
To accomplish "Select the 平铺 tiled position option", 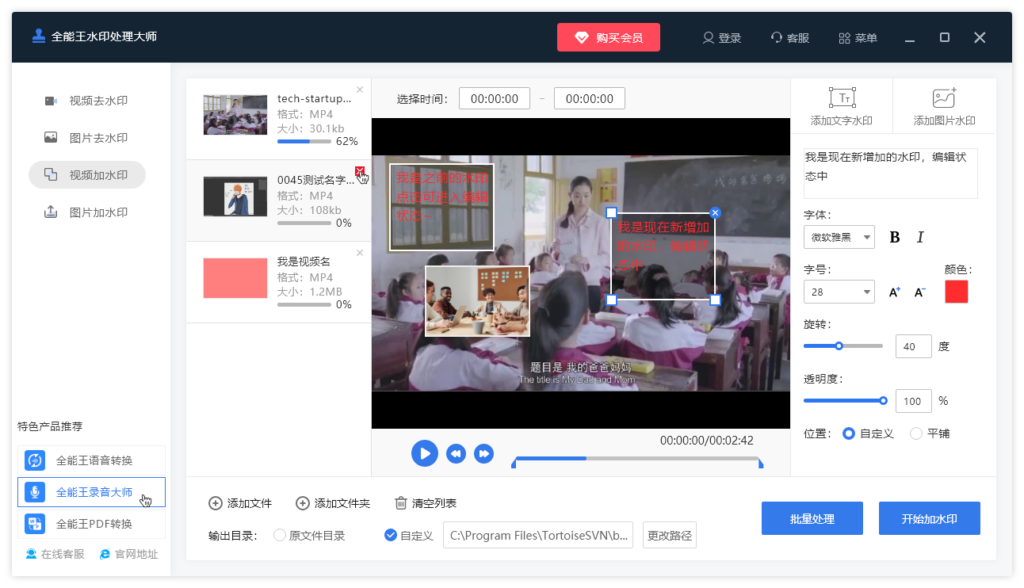I will 917,434.
